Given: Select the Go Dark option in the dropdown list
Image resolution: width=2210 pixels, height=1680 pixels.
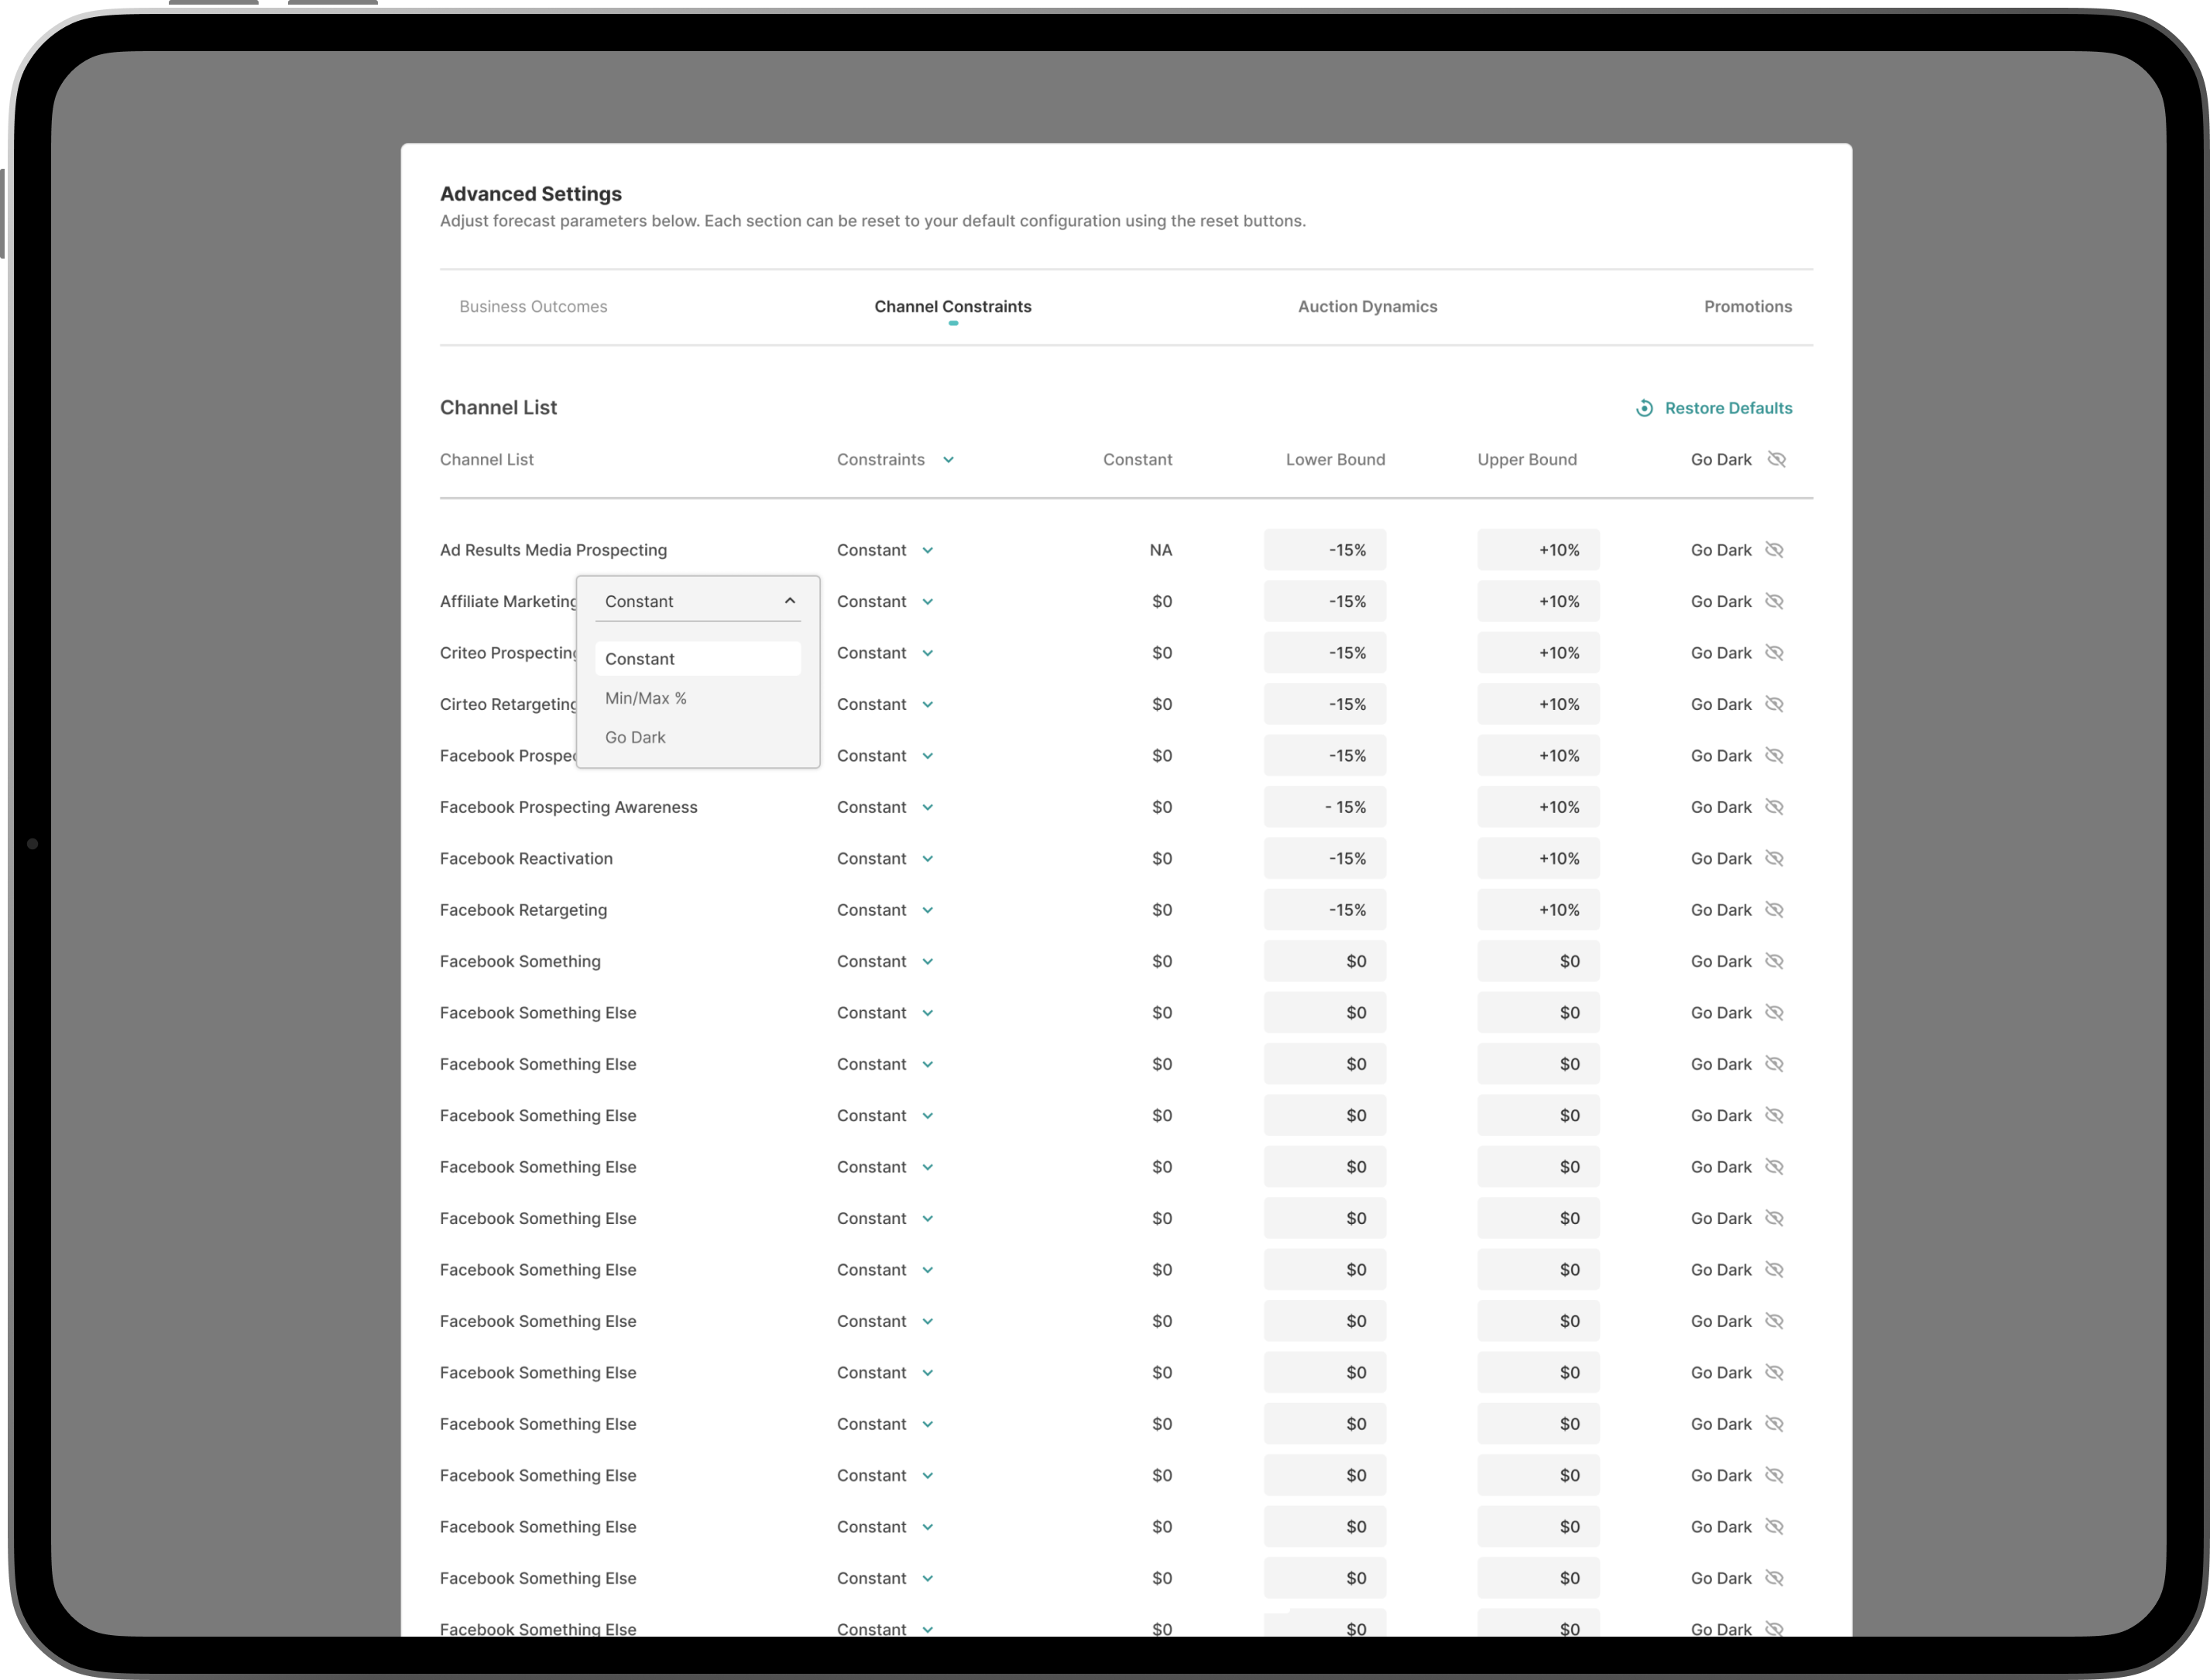Looking at the screenshot, I should click(x=635, y=737).
